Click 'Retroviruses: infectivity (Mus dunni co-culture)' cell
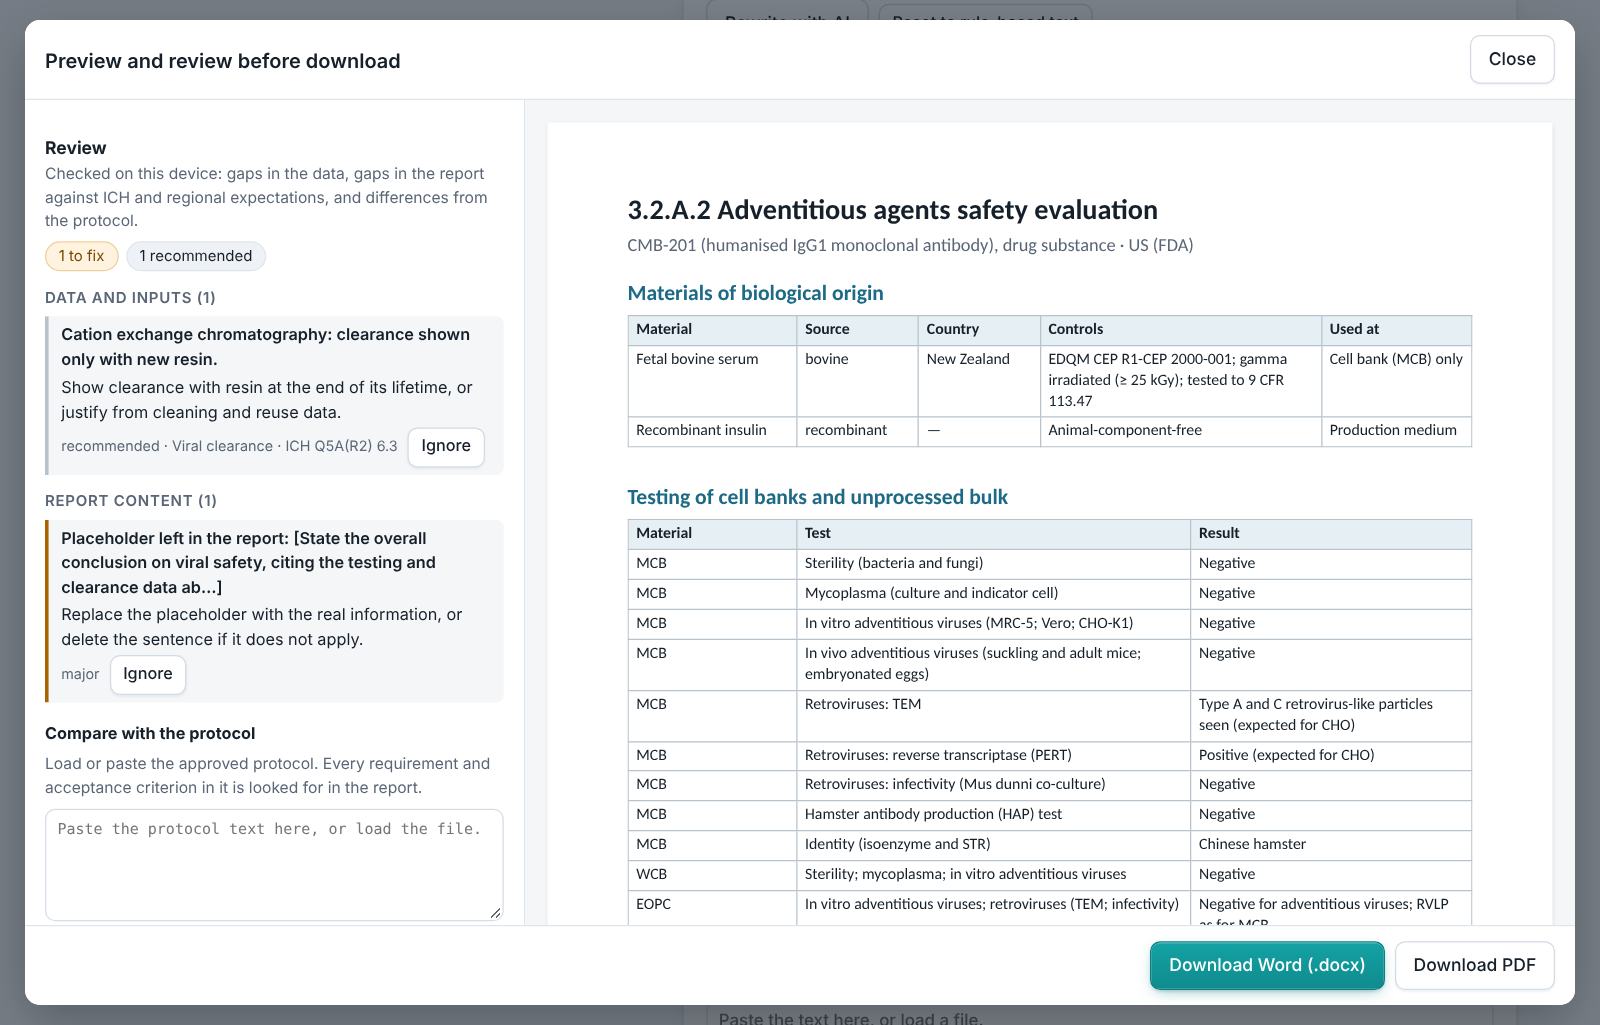This screenshot has height=1025, width=1600. pyautogui.click(x=993, y=784)
